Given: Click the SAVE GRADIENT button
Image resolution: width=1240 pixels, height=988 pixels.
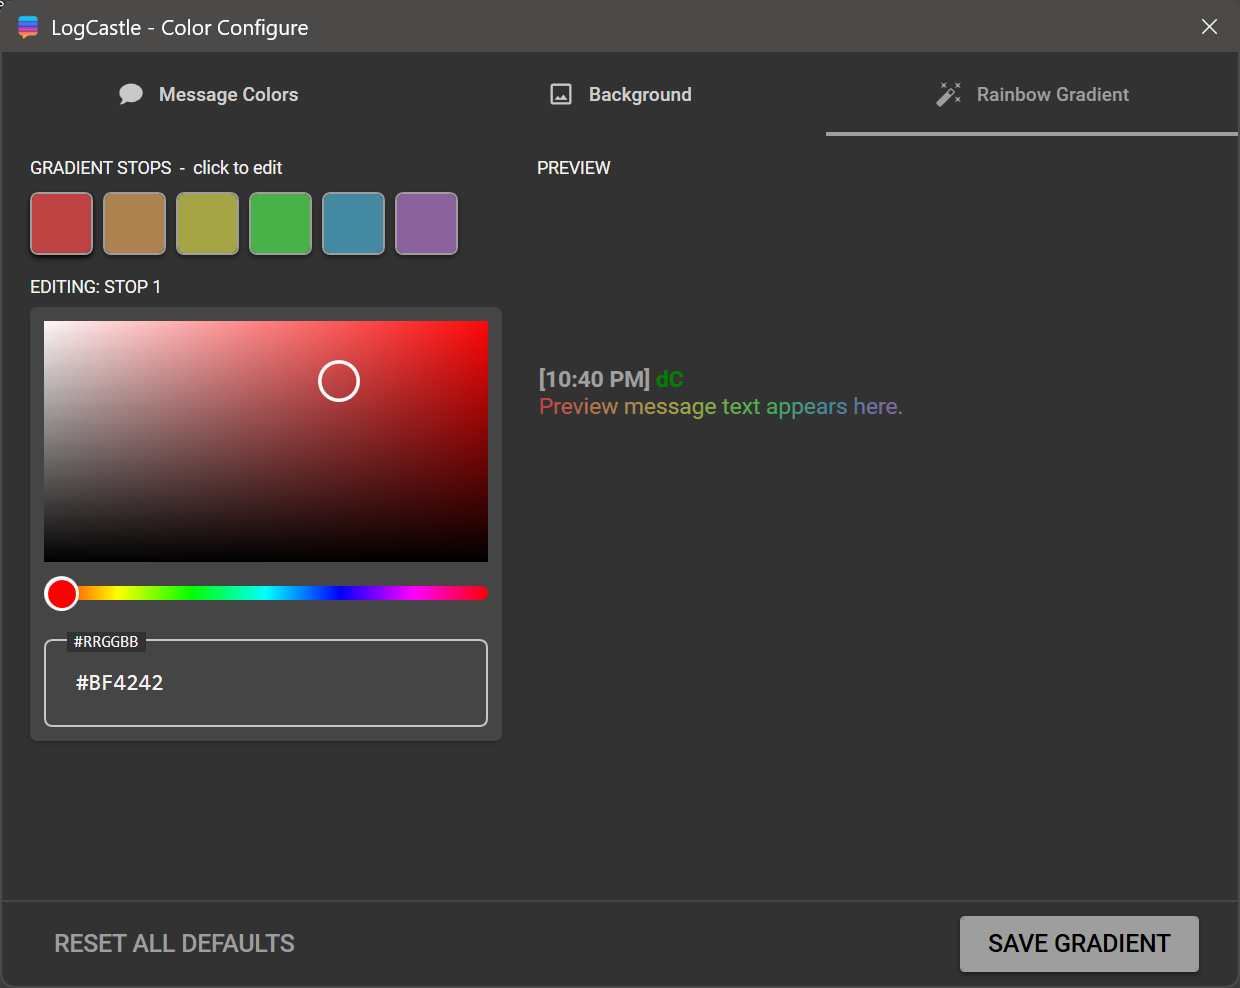Looking at the screenshot, I should click(x=1079, y=943).
